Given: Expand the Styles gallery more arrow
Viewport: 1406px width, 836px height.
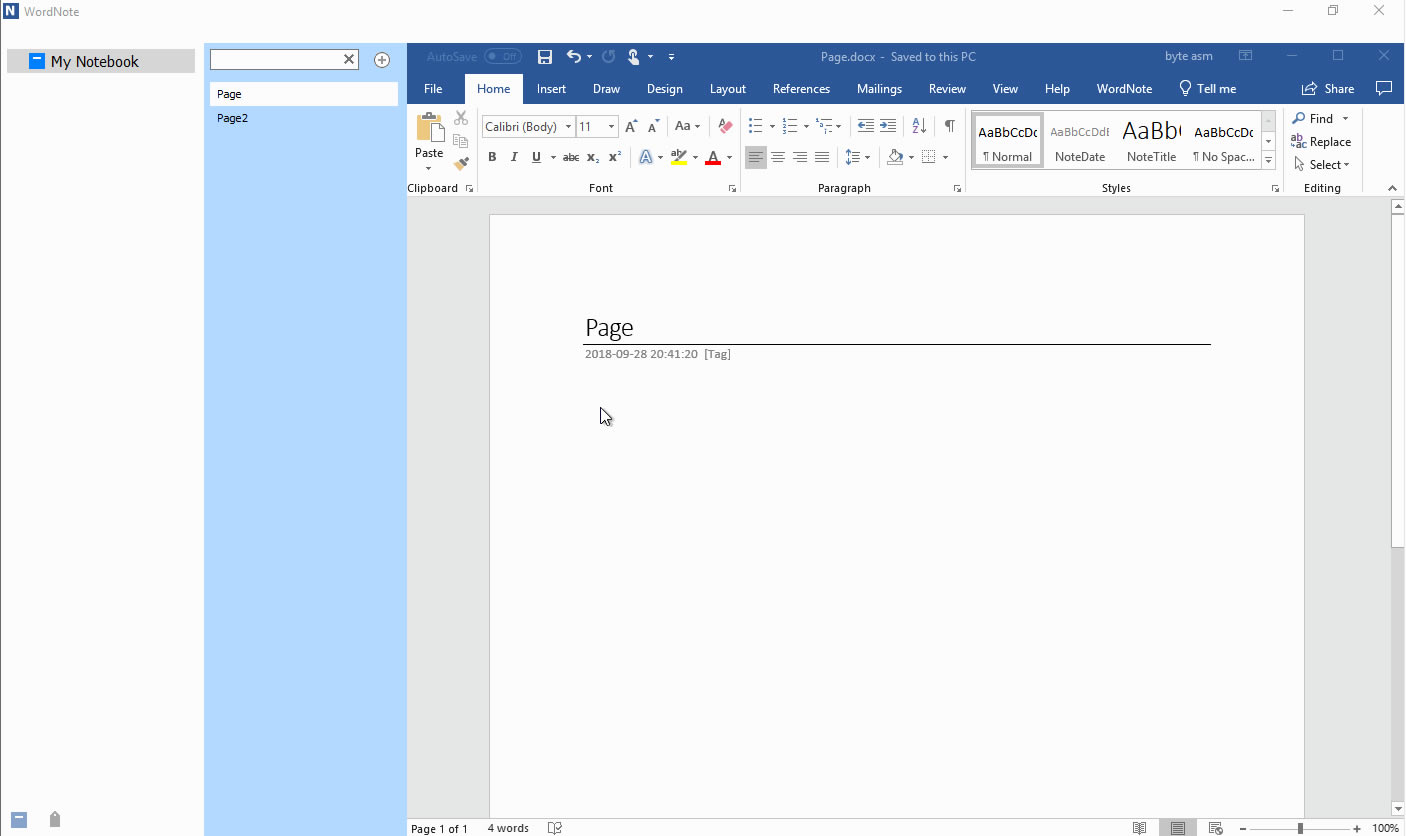Looking at the screenshot, I should [x=1268, y=161].
